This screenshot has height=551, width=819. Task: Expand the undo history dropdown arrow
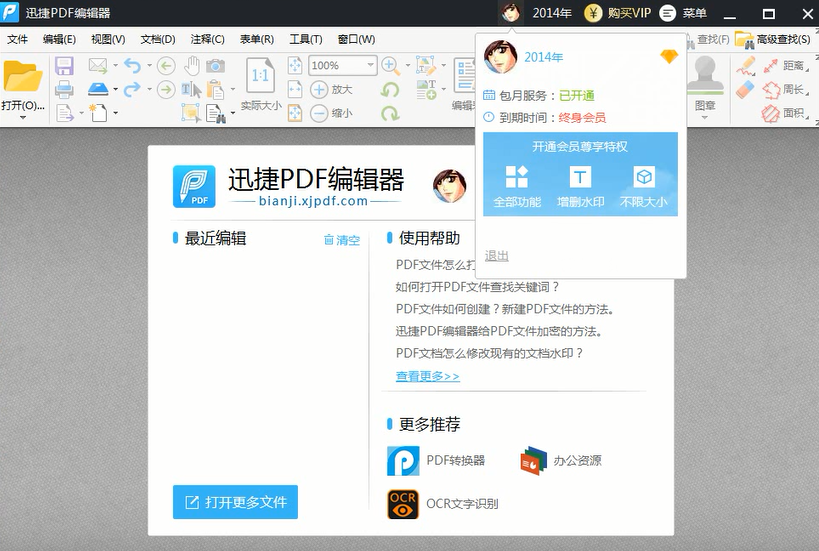pos(149,66)
